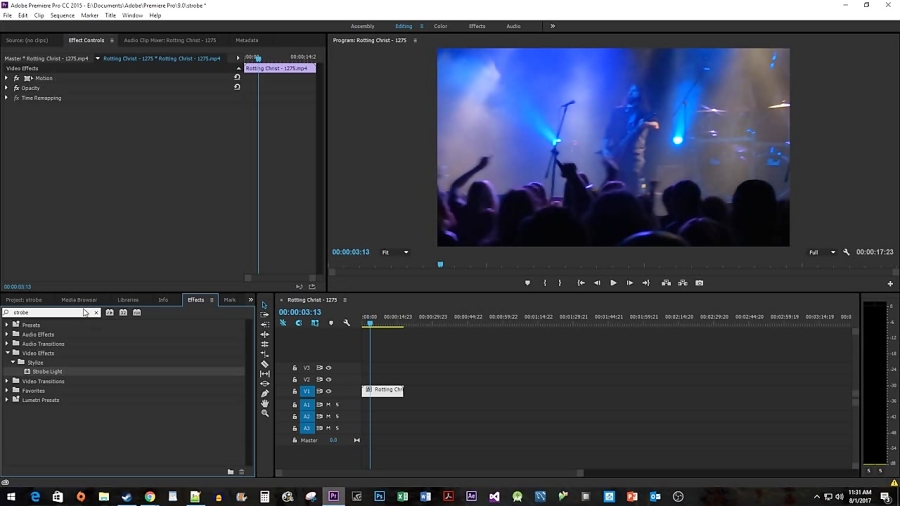The image size is (900, 506).
Task: Reset the Opacity effect parameters
Action: coord(237,87)
